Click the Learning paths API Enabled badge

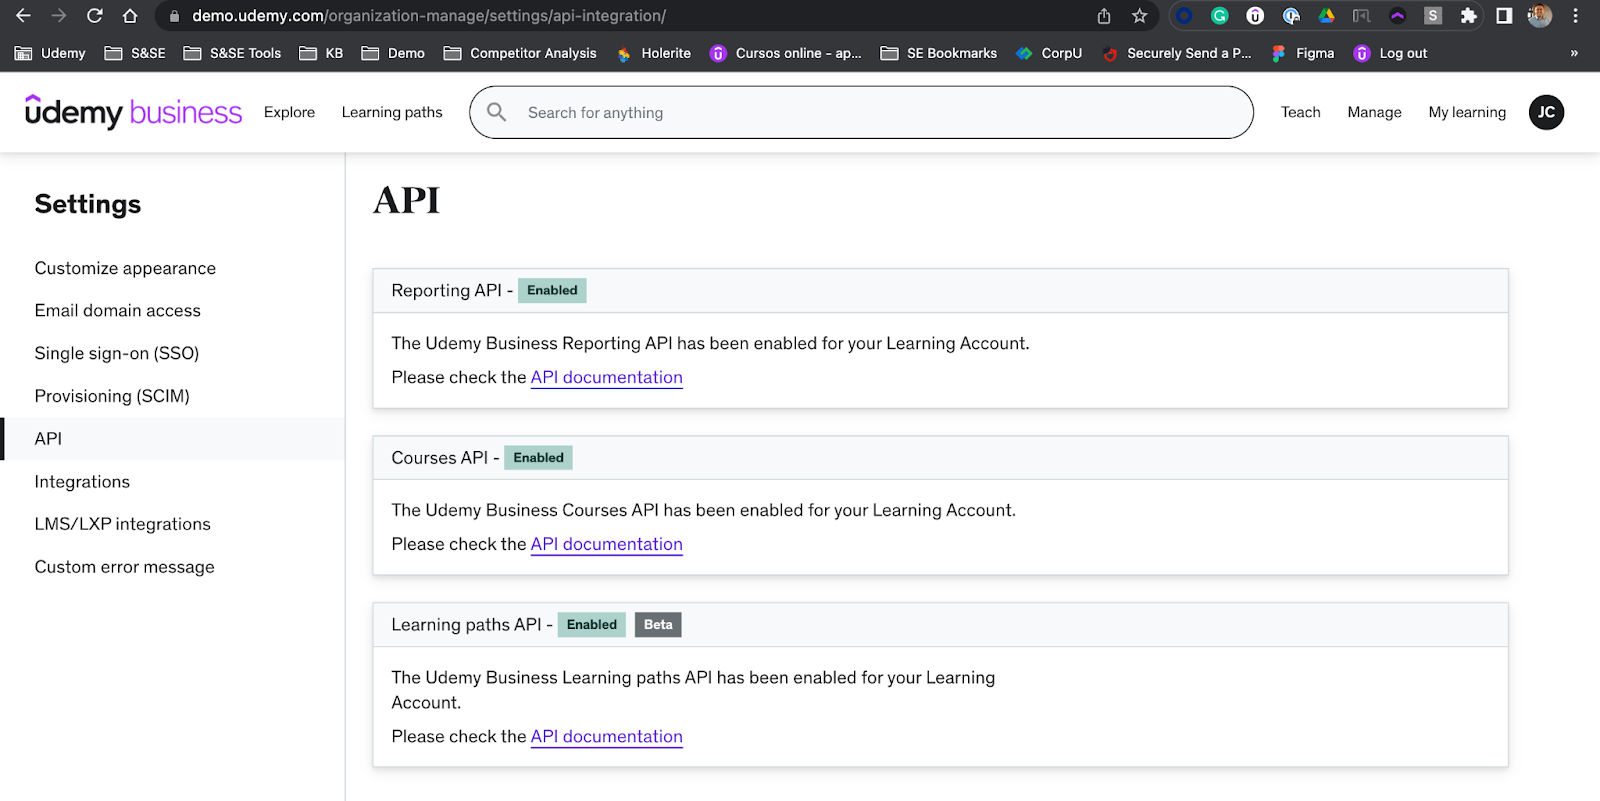[592, 624]
